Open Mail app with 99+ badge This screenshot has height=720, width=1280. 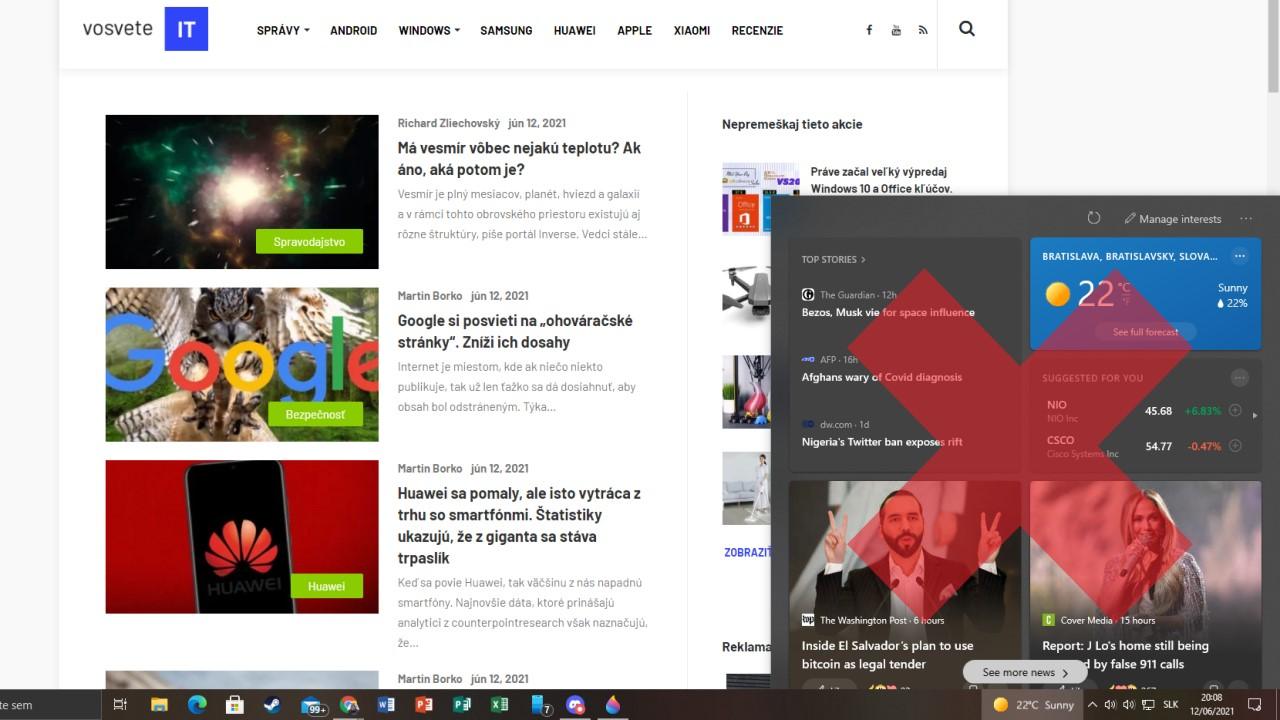[x=312, y=706]
